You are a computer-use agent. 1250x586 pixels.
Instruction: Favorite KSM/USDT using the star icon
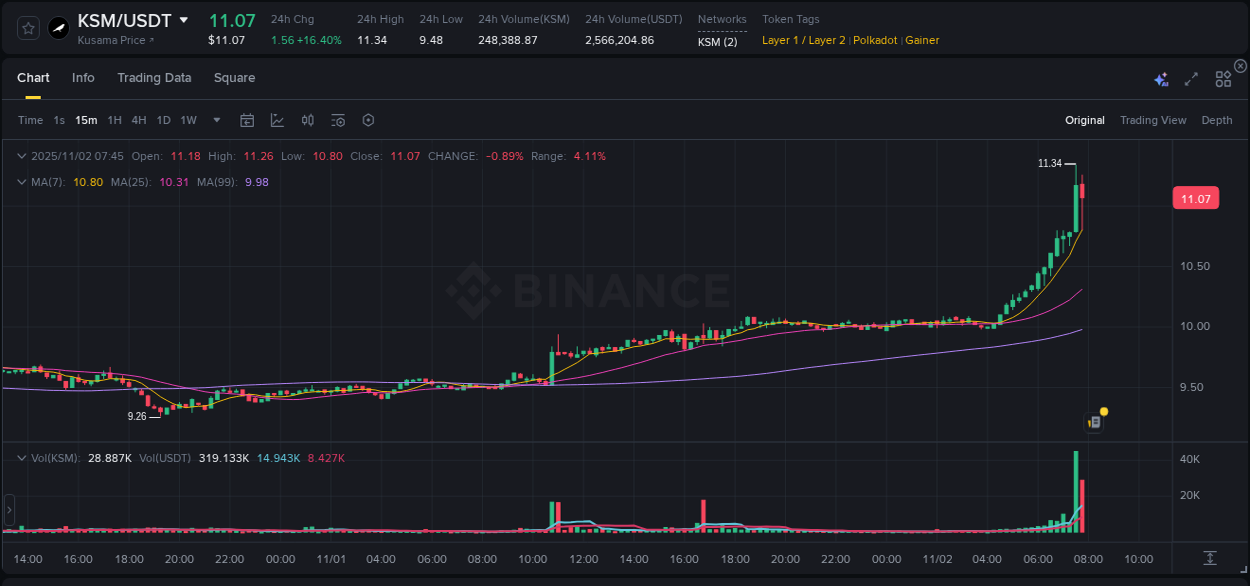pos(28,28)
